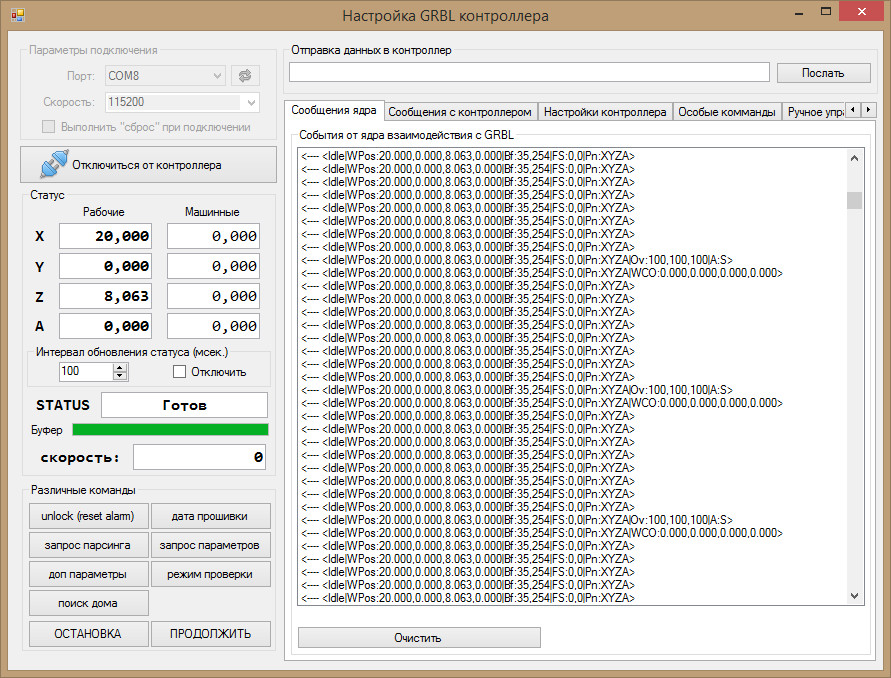Click the 'Рабочие' column header label
The width and height of the screenshot is (891, 678).
tap(103, 212)
